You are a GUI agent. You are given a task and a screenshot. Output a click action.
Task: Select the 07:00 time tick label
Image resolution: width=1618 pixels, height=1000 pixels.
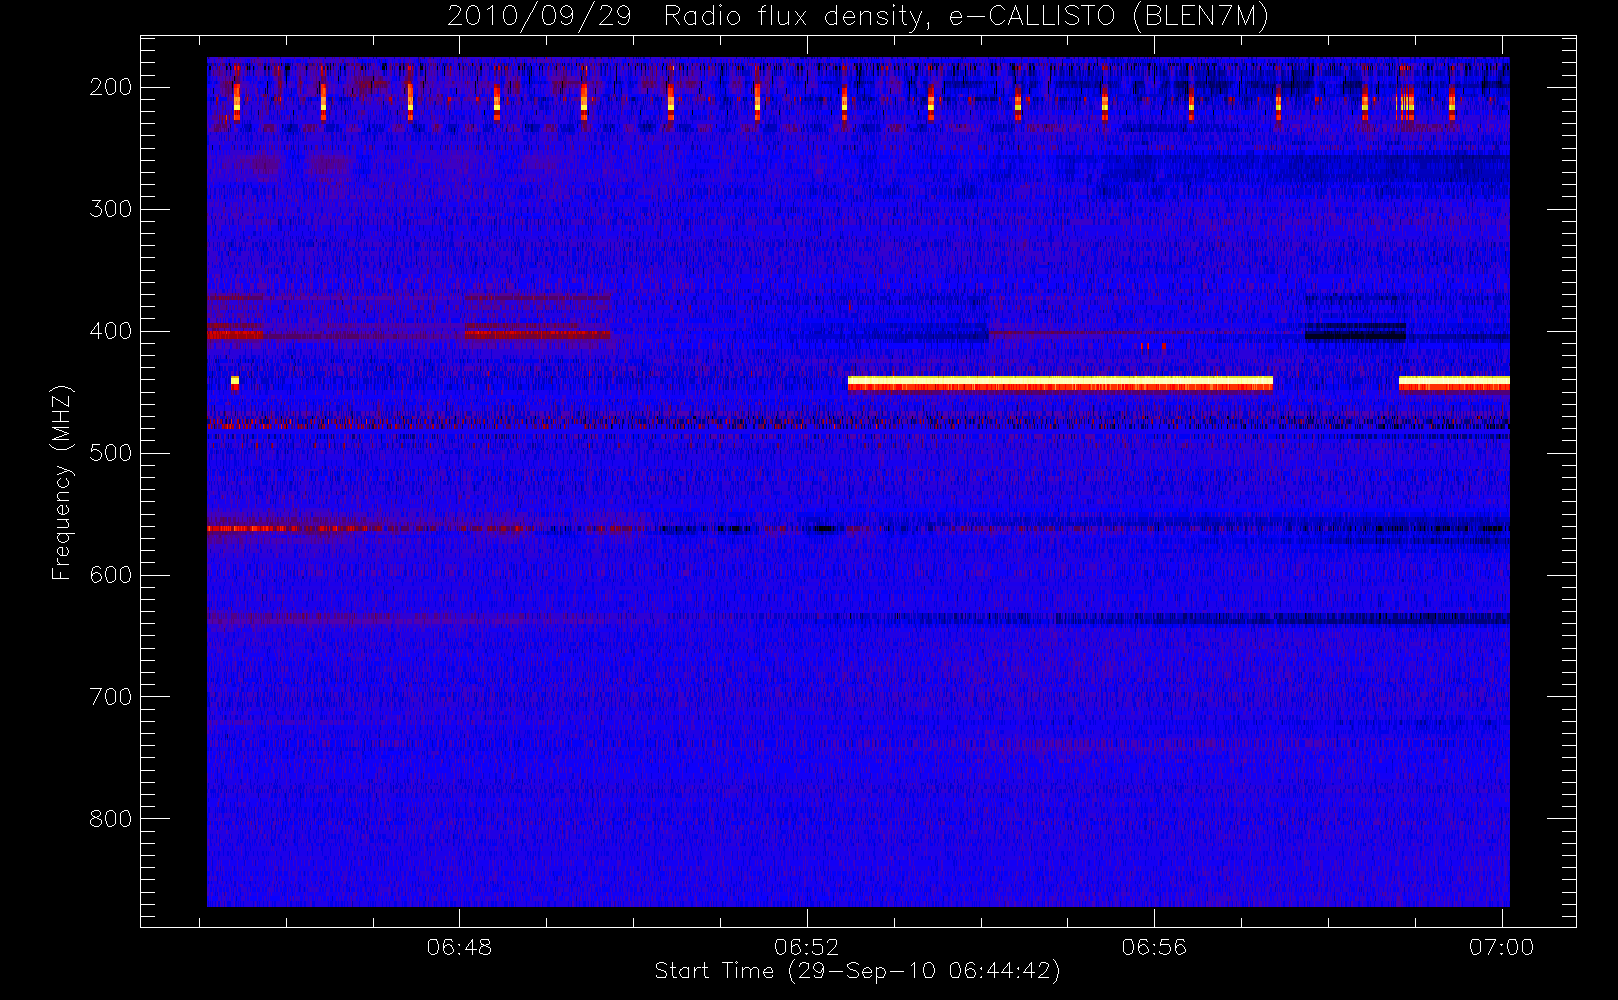pos(1501,947)
